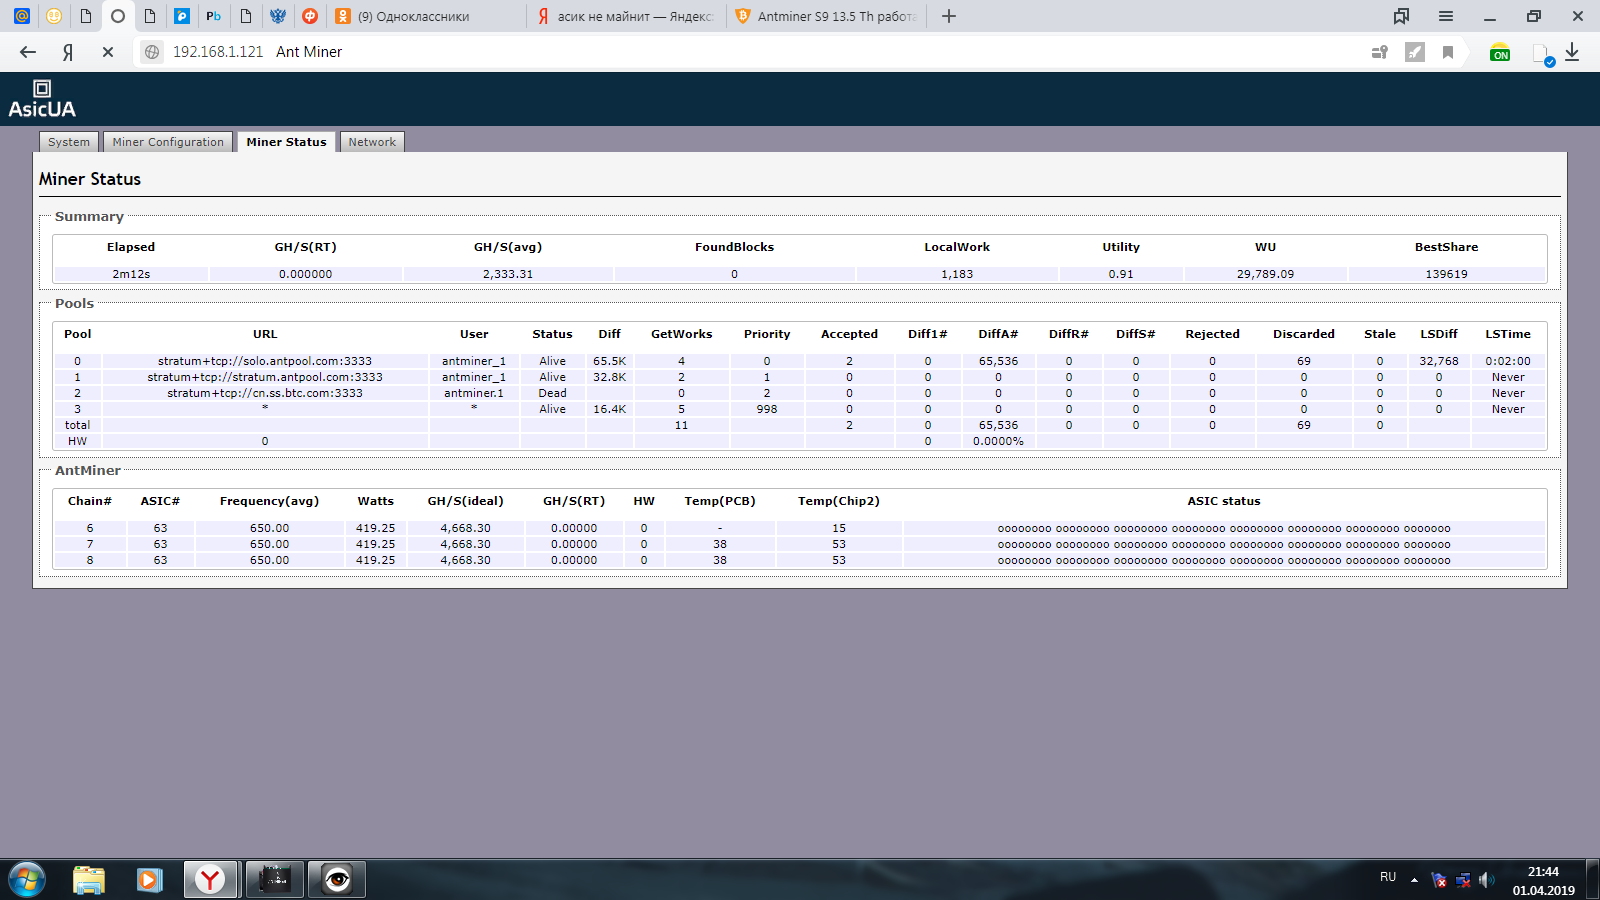Image resolution: width=1600 pixels, height=900 pixels.
Task: Open the eye icon app in taskbar
Action: [x=337, y=880]
